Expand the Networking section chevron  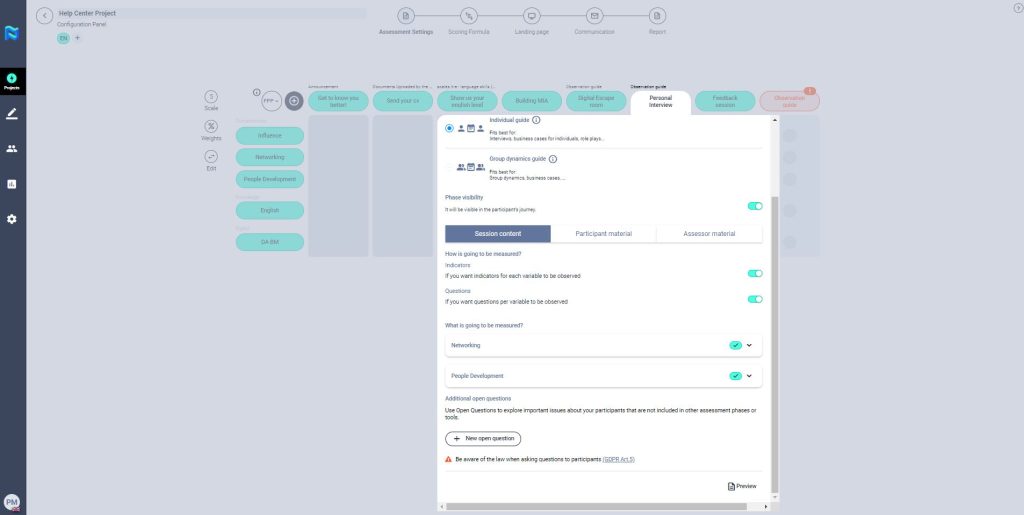[749, 345]
